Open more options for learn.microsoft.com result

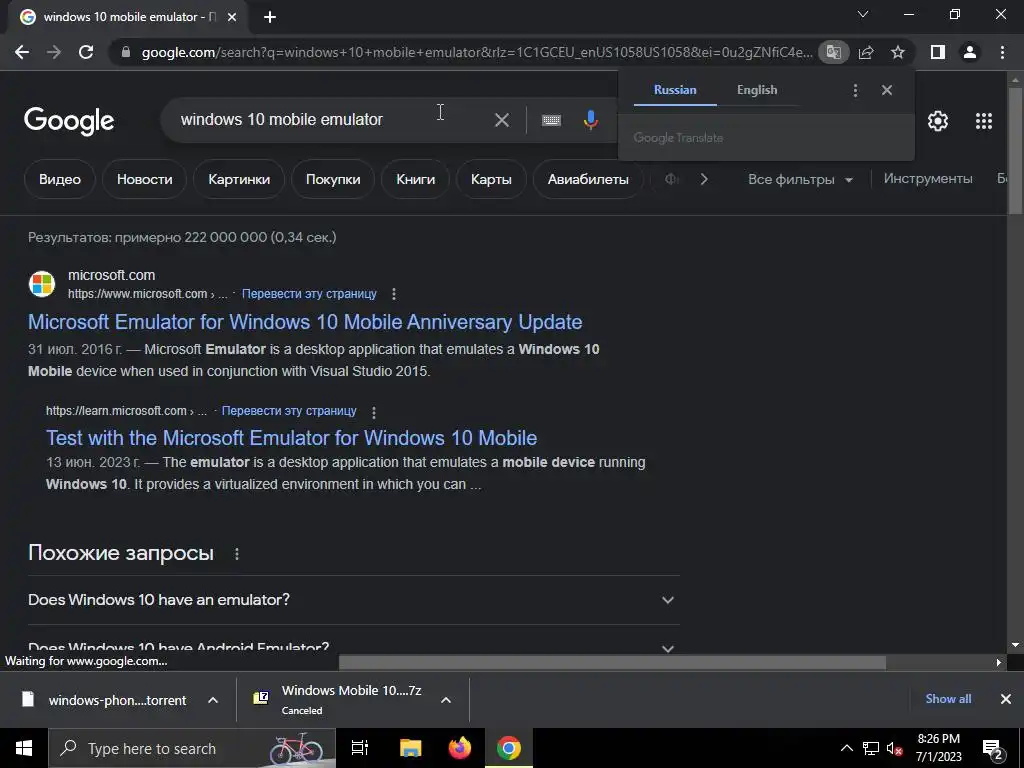(374, 412)
